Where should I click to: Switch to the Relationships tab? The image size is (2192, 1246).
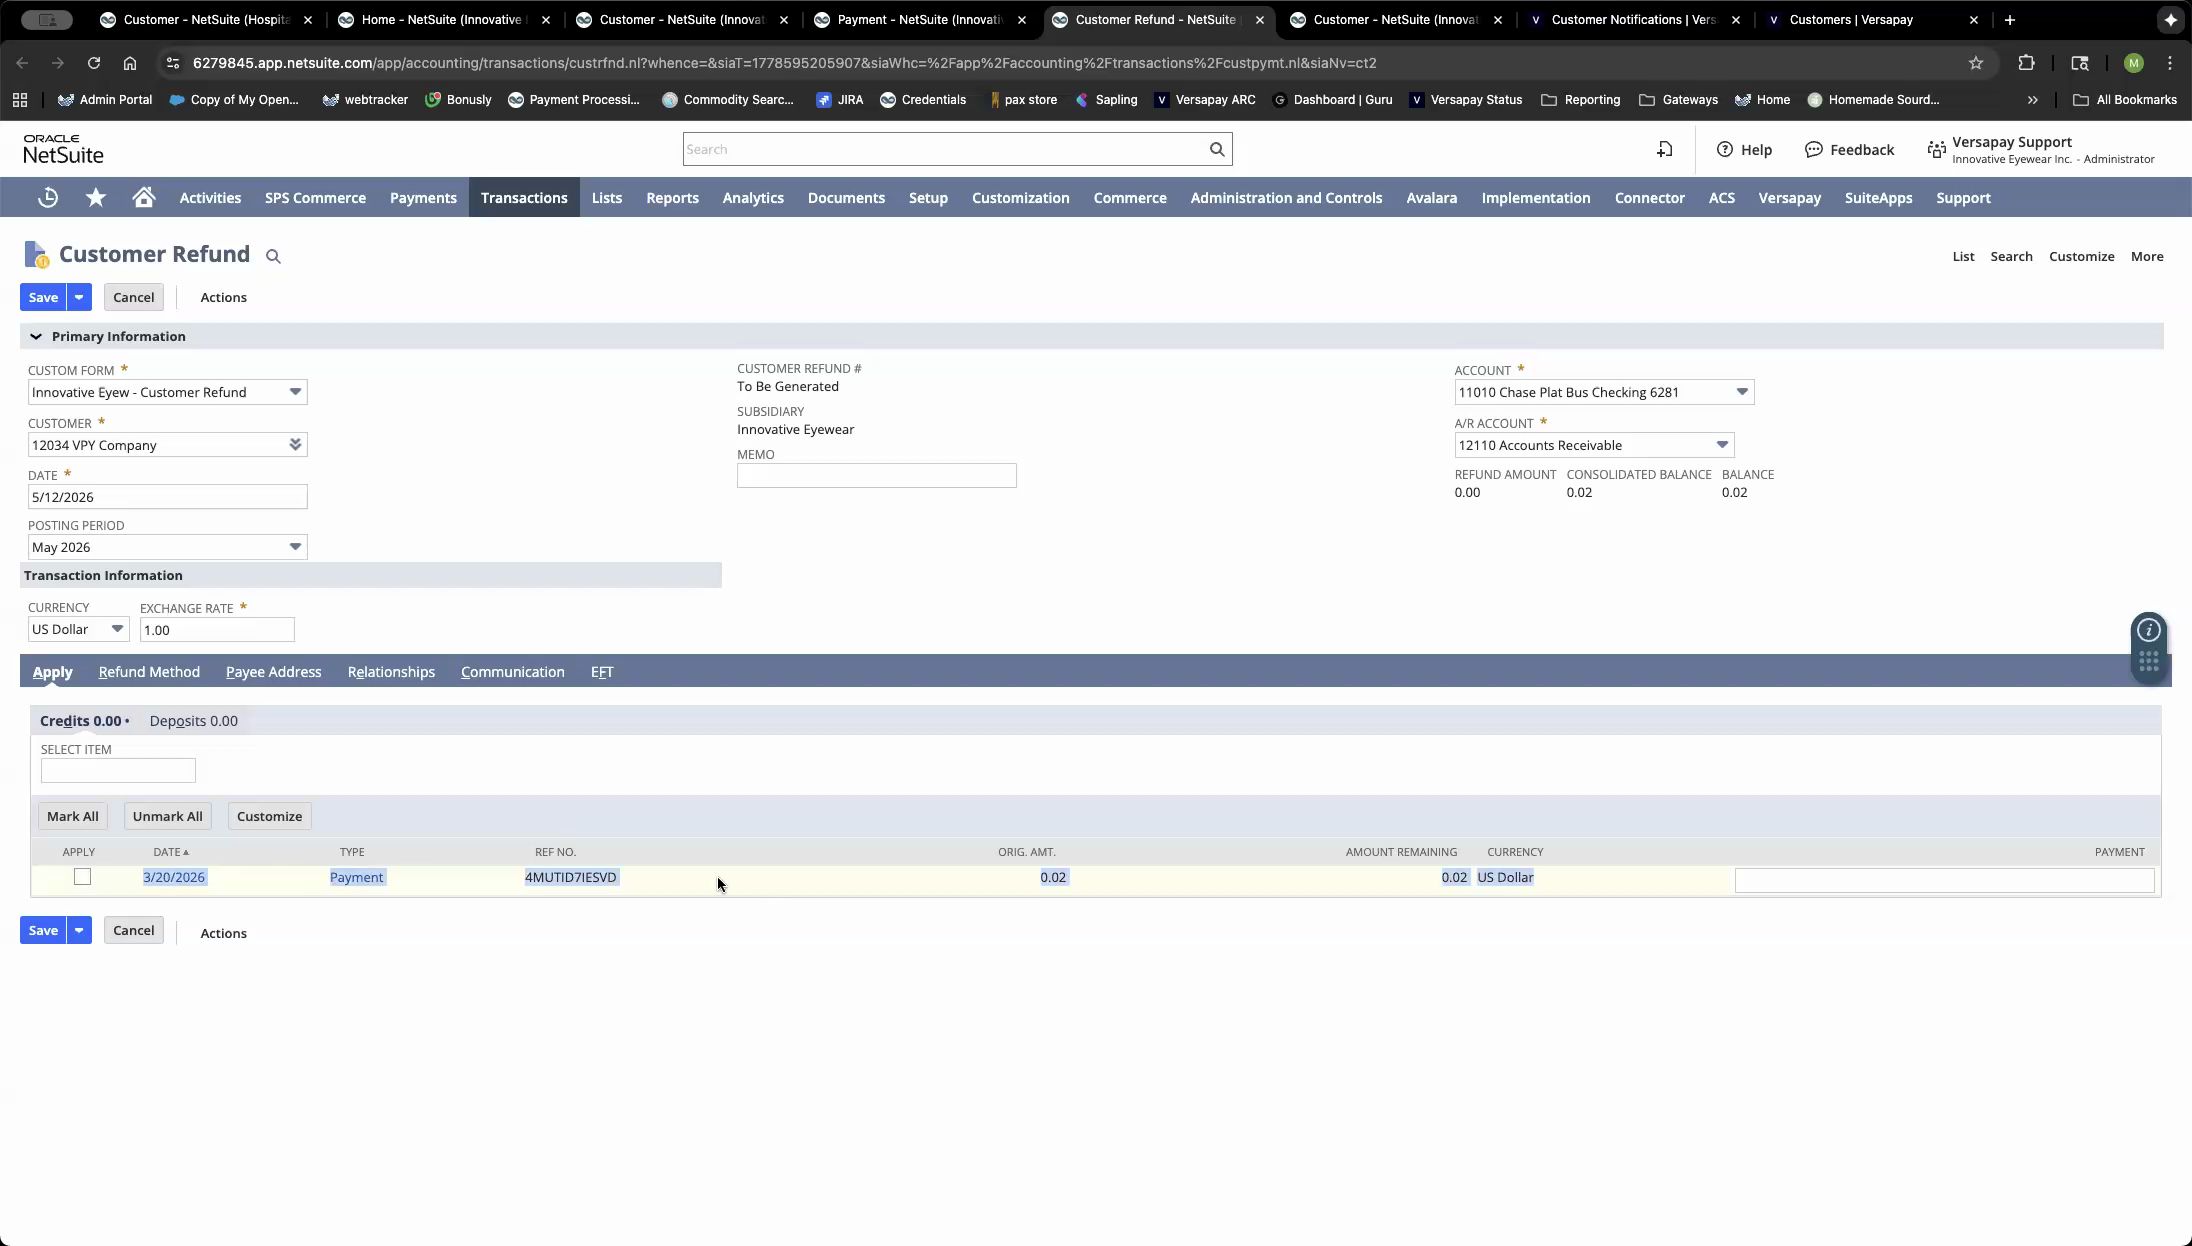[x=391, y=672]
